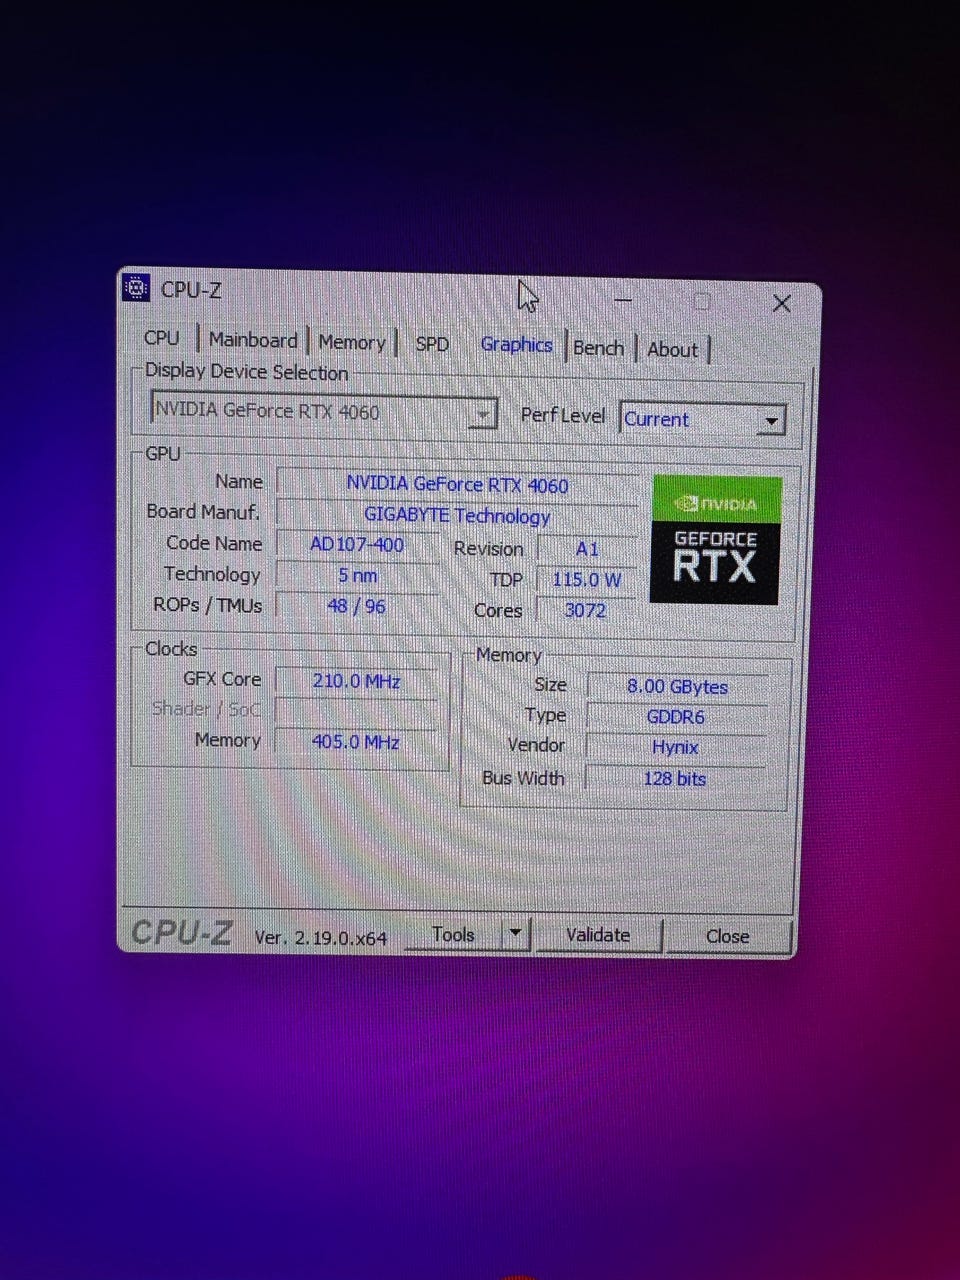
Task: Click the NVIDIA GeForce RTX logo
Action: click(716, 540)
